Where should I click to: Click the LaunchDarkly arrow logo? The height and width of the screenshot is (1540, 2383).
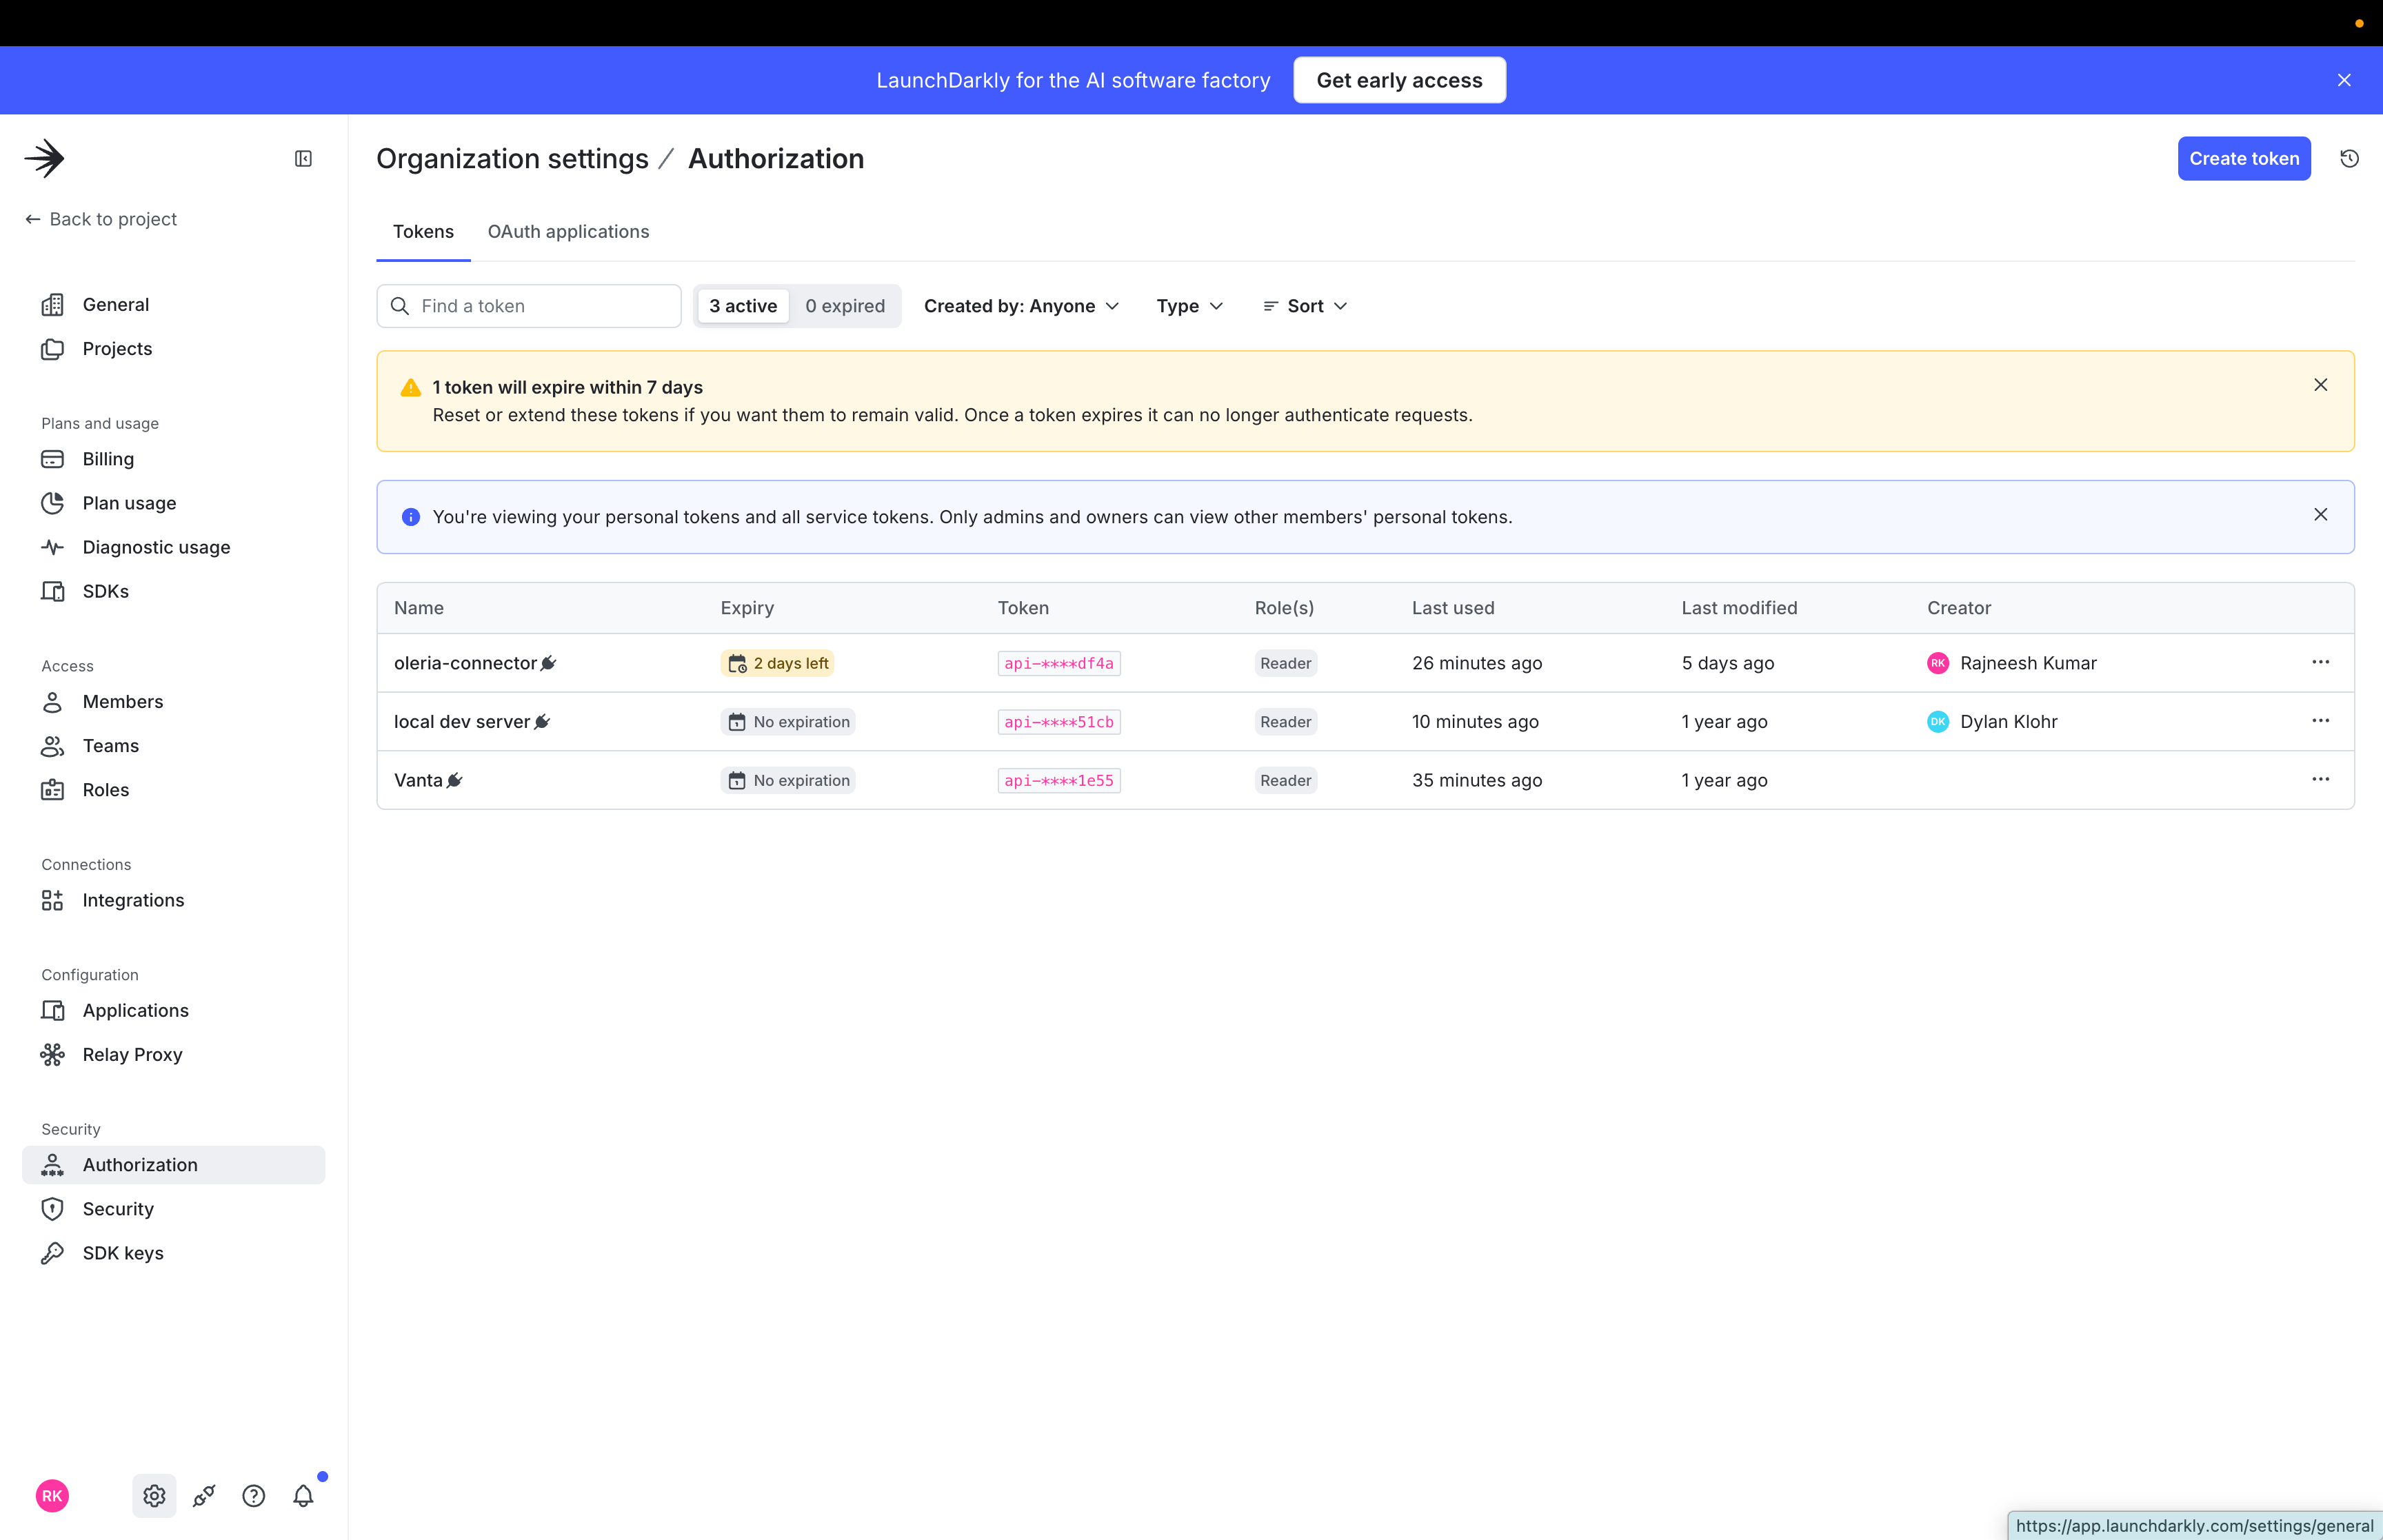pos(45,158)
